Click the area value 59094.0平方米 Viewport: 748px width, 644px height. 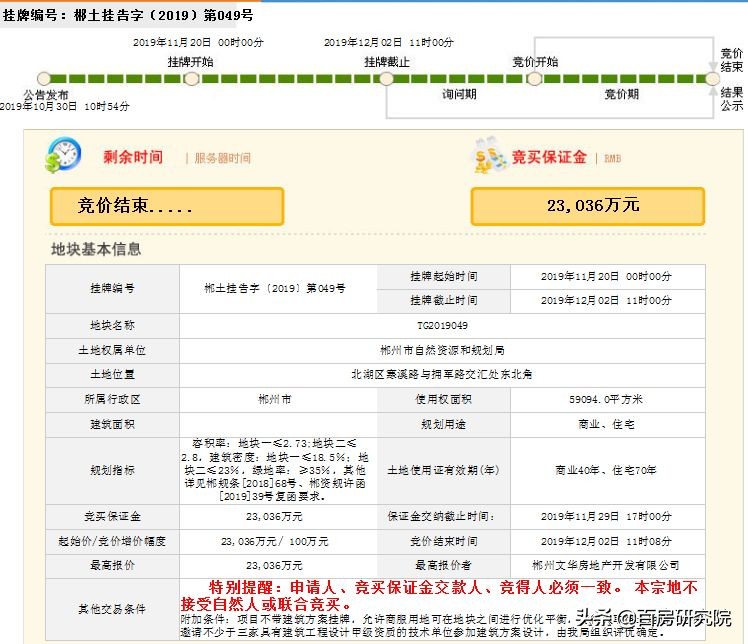(606, 399)
